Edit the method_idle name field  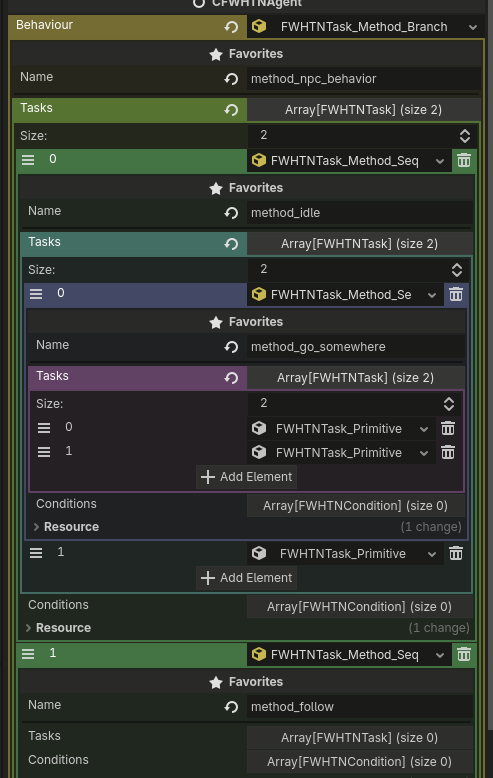pos(359,213)
